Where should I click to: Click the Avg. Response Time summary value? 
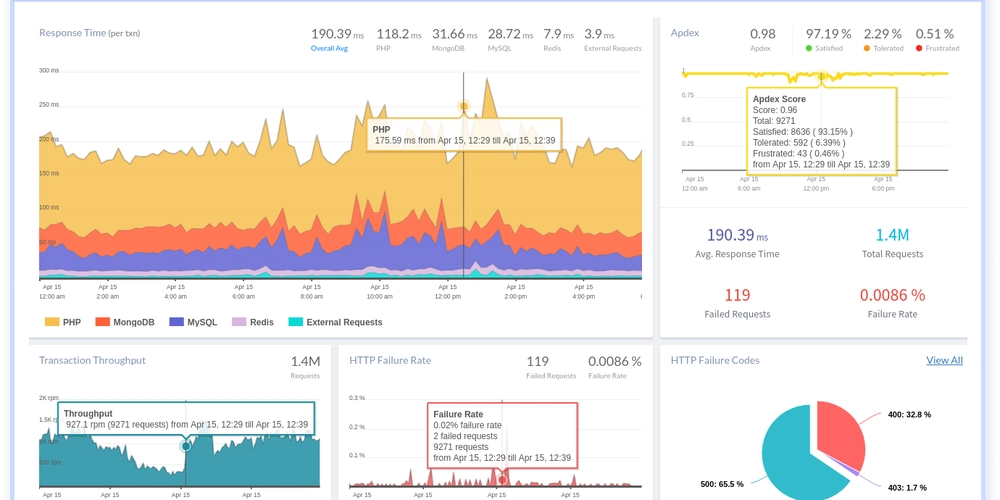point(737,235)
